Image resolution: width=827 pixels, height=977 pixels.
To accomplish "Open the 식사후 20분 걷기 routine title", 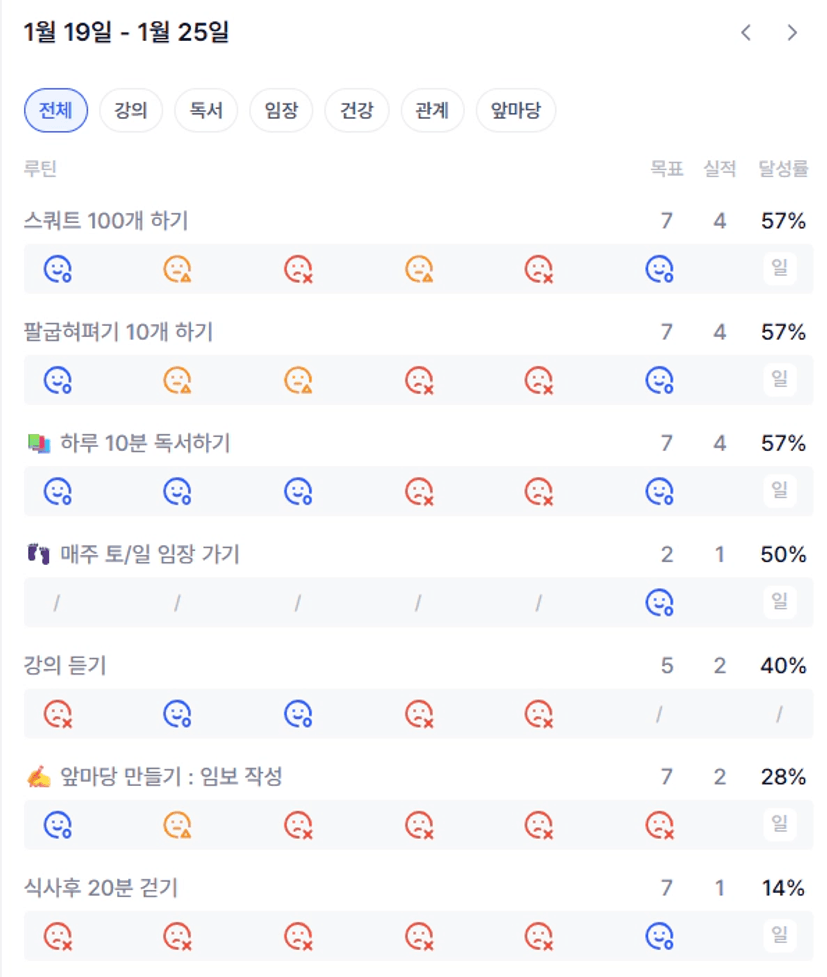I will pyautogui.click(x=101, y=887).
